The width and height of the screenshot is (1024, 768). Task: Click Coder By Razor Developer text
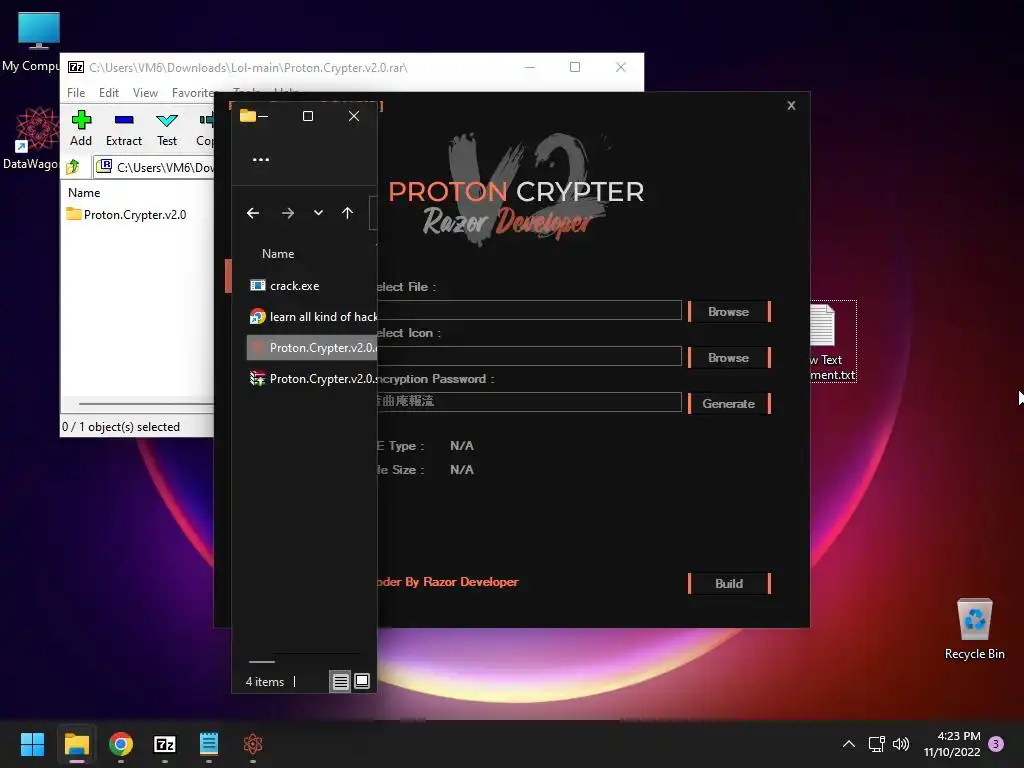pyautogui.click(x=447, y=582)
